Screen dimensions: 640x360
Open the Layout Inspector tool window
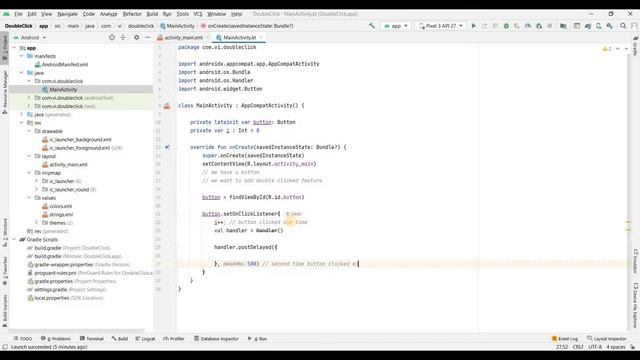click(x=607, y=339)
